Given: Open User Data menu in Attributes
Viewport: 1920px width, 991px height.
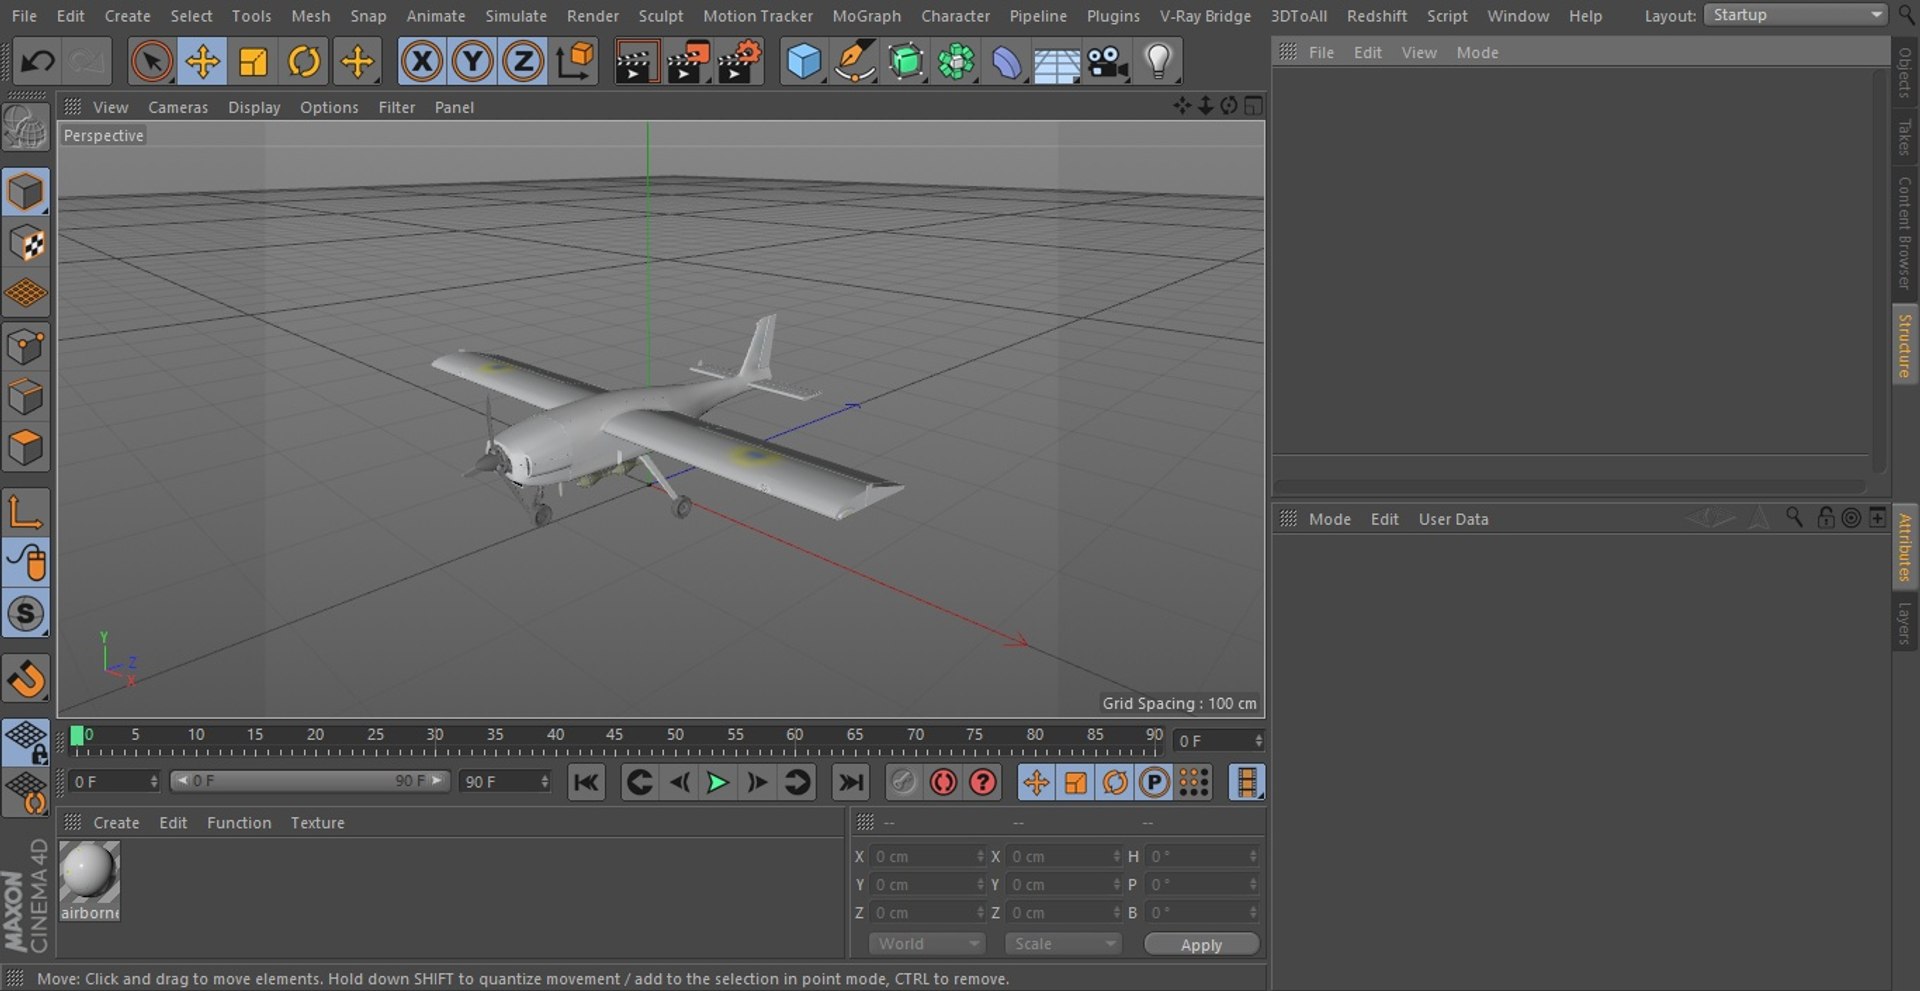Looking at the screenshot, I should coord(1453,519).
